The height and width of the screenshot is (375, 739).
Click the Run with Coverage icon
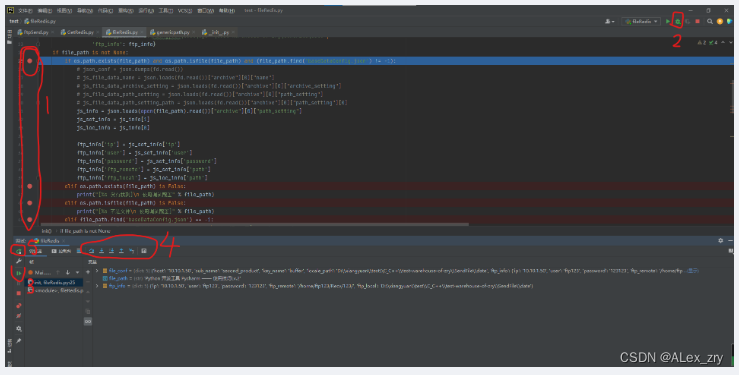tap(688, 21)
